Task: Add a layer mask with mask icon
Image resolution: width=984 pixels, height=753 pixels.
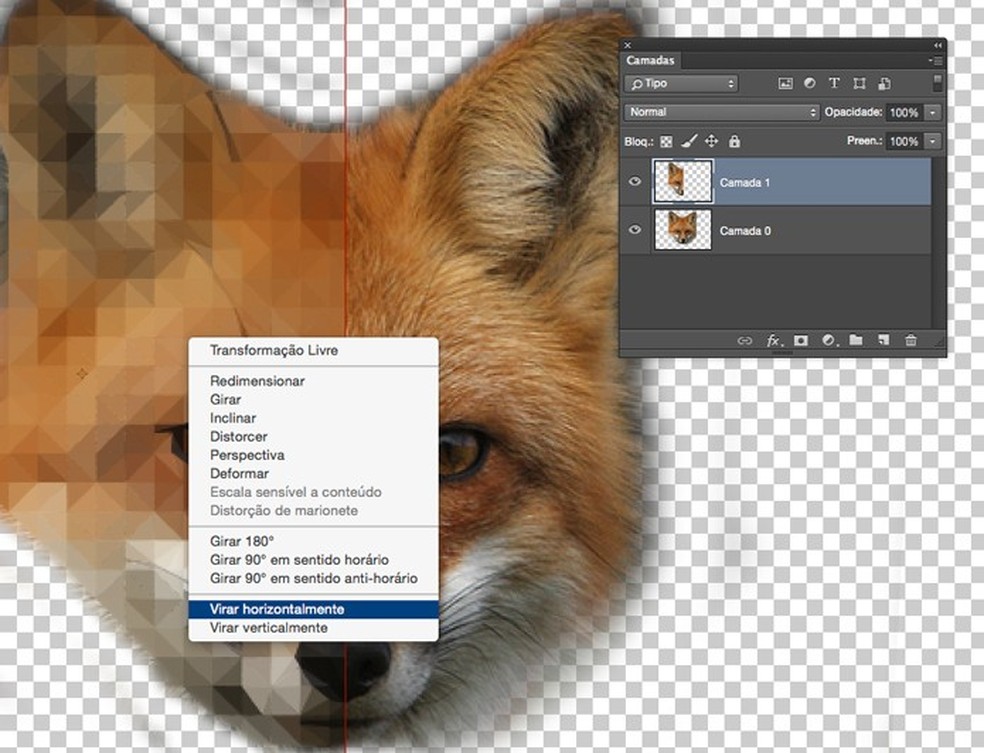Action: point(801,341)
